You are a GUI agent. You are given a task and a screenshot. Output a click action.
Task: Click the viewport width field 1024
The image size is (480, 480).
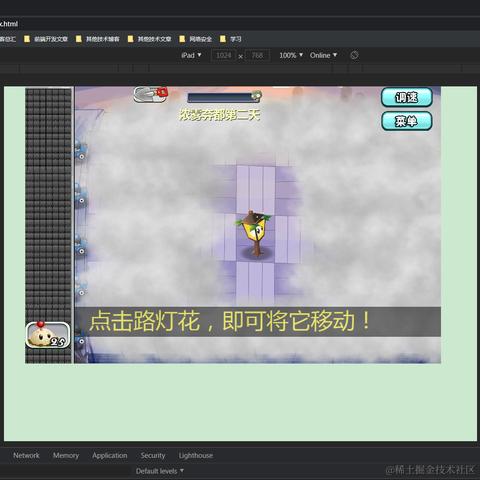(223, 55)
